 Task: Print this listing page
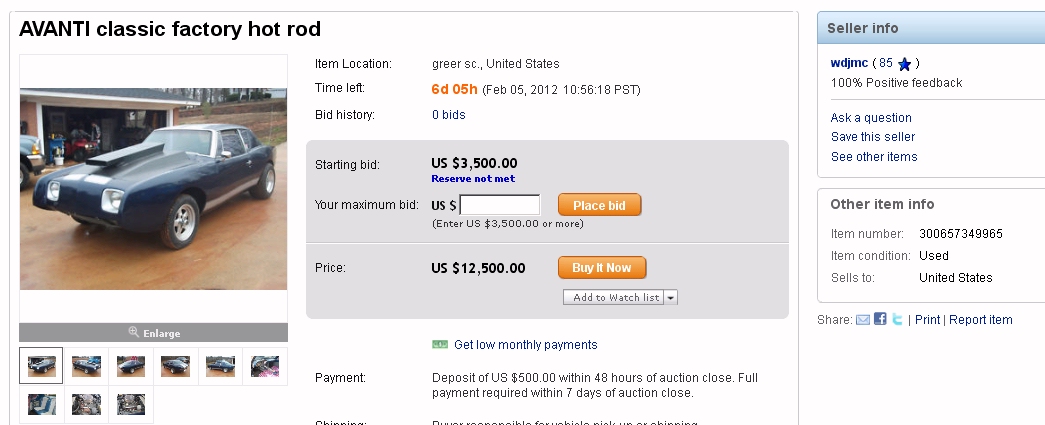click(928, 320)
